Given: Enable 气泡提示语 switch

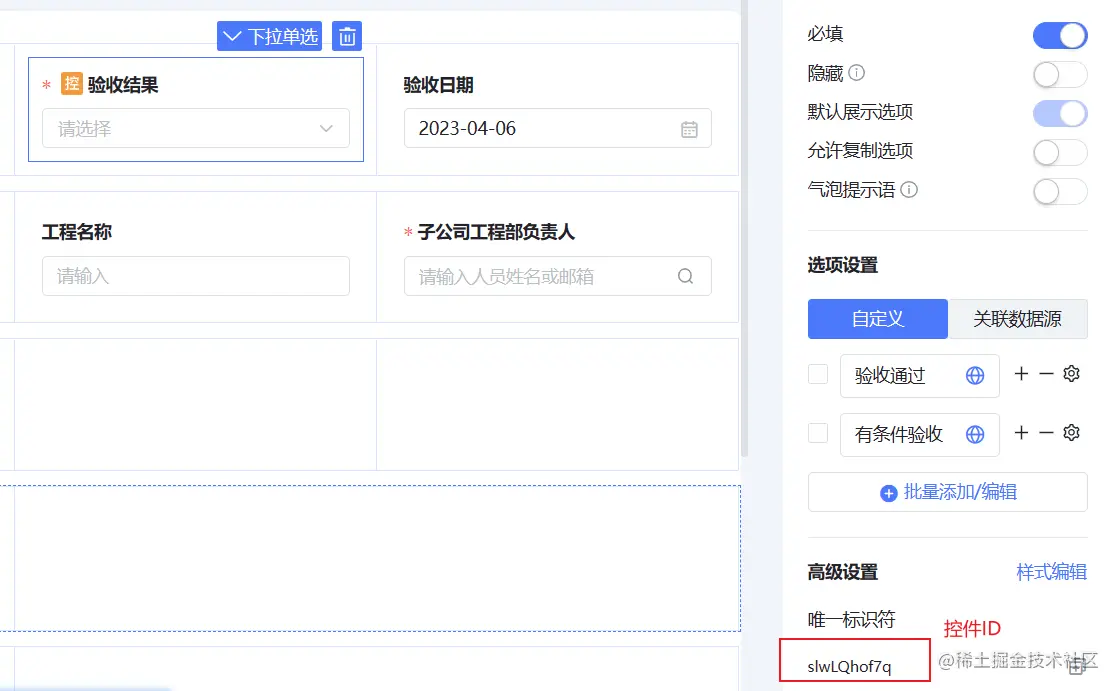Looking at the screenshot, I should (1060, 191).
